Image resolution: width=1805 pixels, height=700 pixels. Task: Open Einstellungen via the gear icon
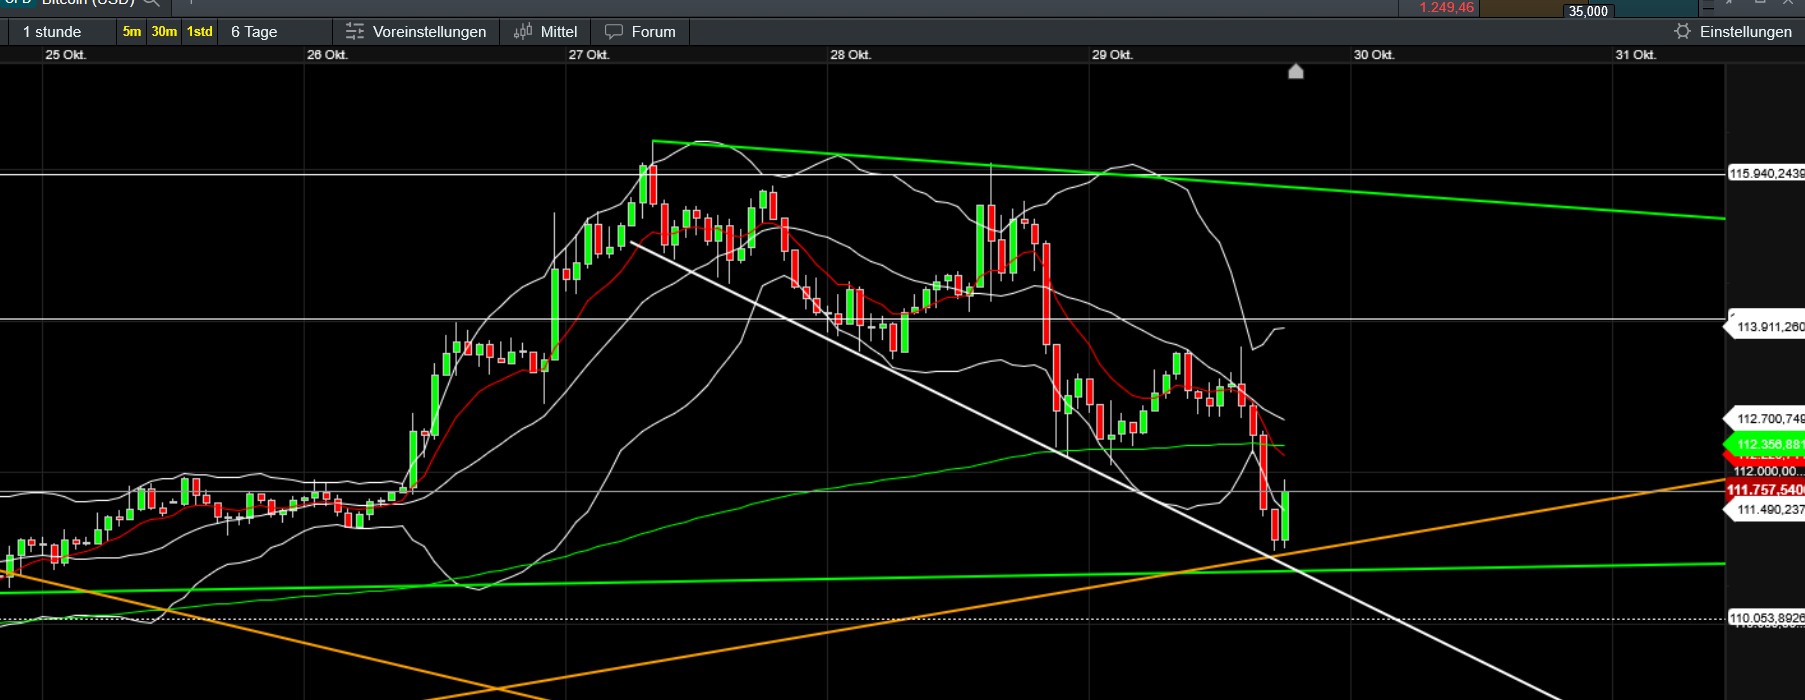pos(1682,32)
